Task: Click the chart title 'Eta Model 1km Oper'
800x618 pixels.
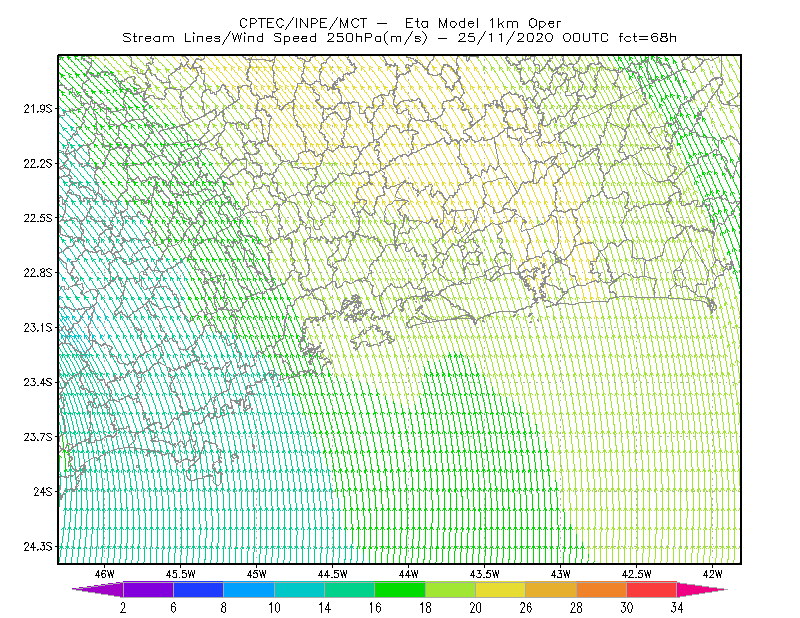Action: point(483,23)
